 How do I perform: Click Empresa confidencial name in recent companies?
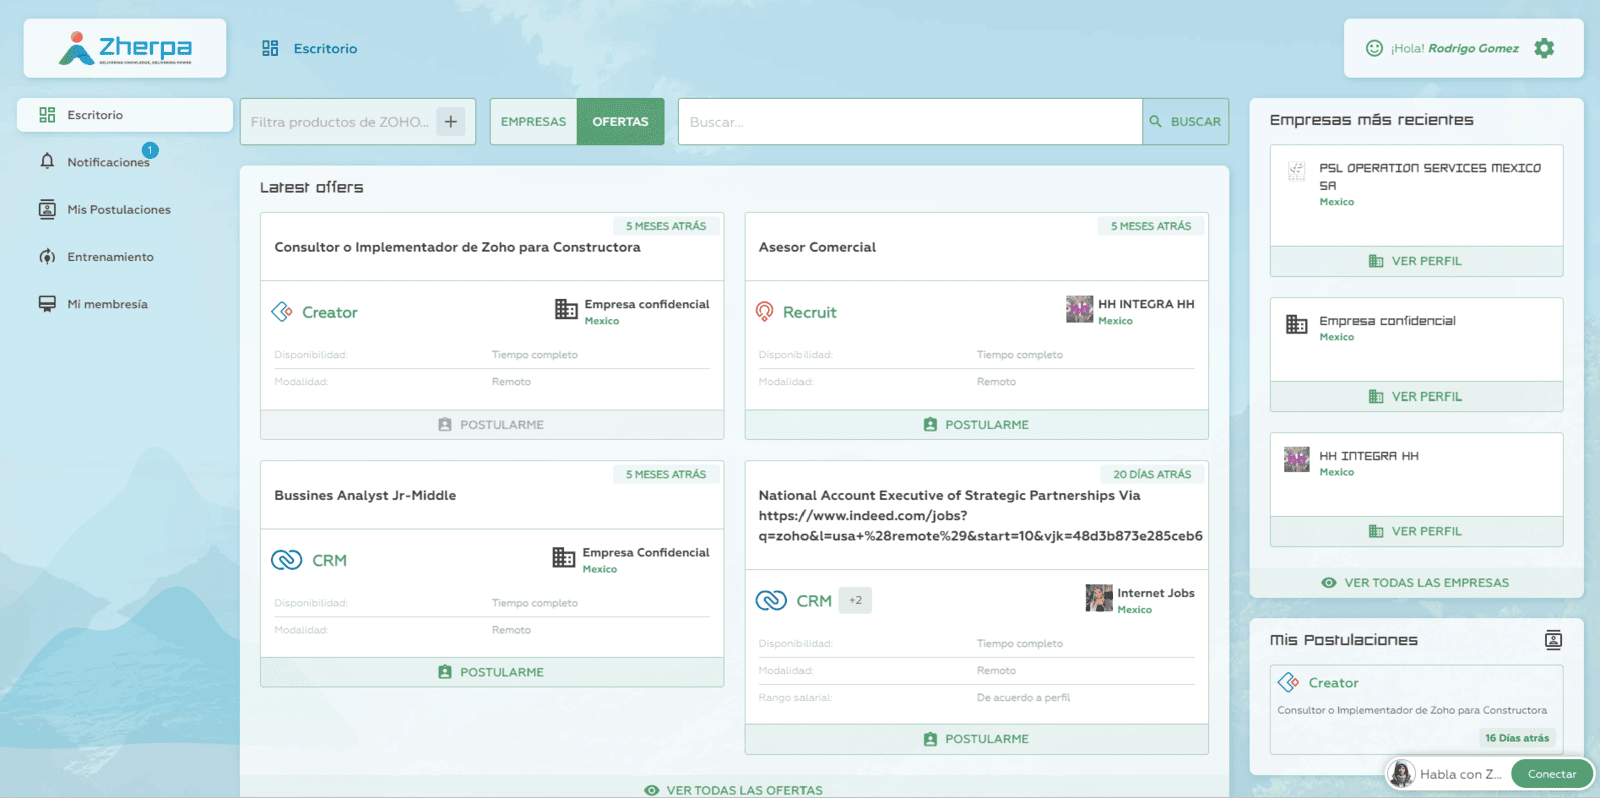coord(1387,321)
